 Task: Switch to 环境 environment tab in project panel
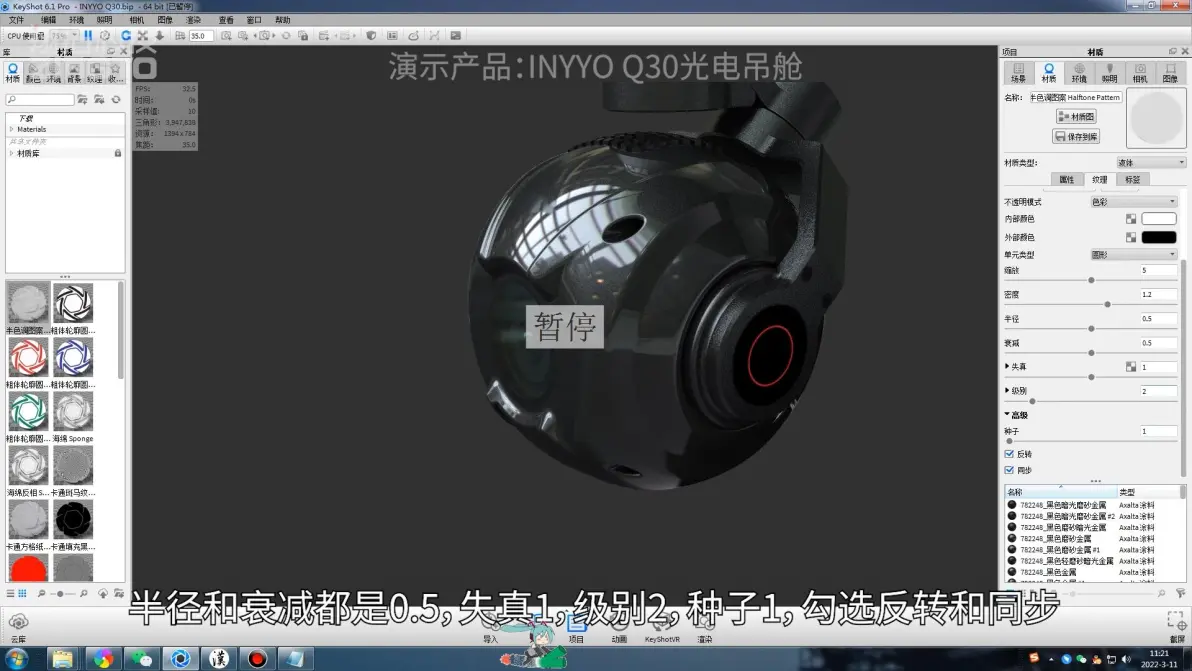point(1079,73)
